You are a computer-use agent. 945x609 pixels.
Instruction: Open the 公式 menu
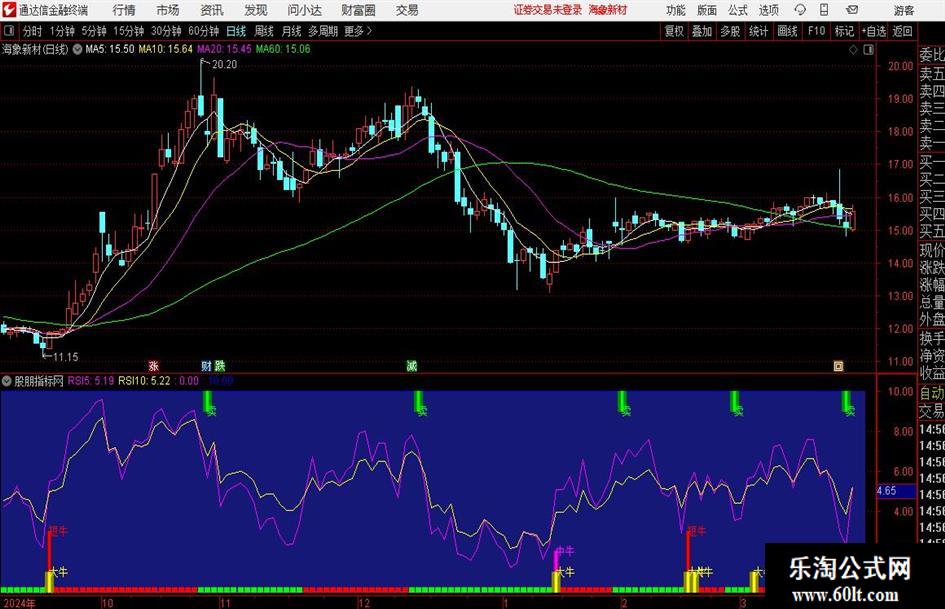(738, 10)
